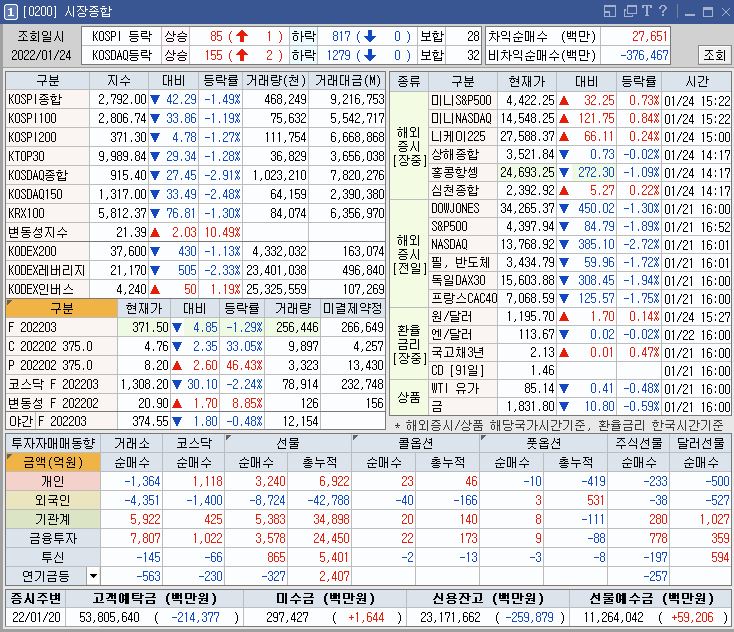Select the KOSPI종합 row label

click(47, 99)
